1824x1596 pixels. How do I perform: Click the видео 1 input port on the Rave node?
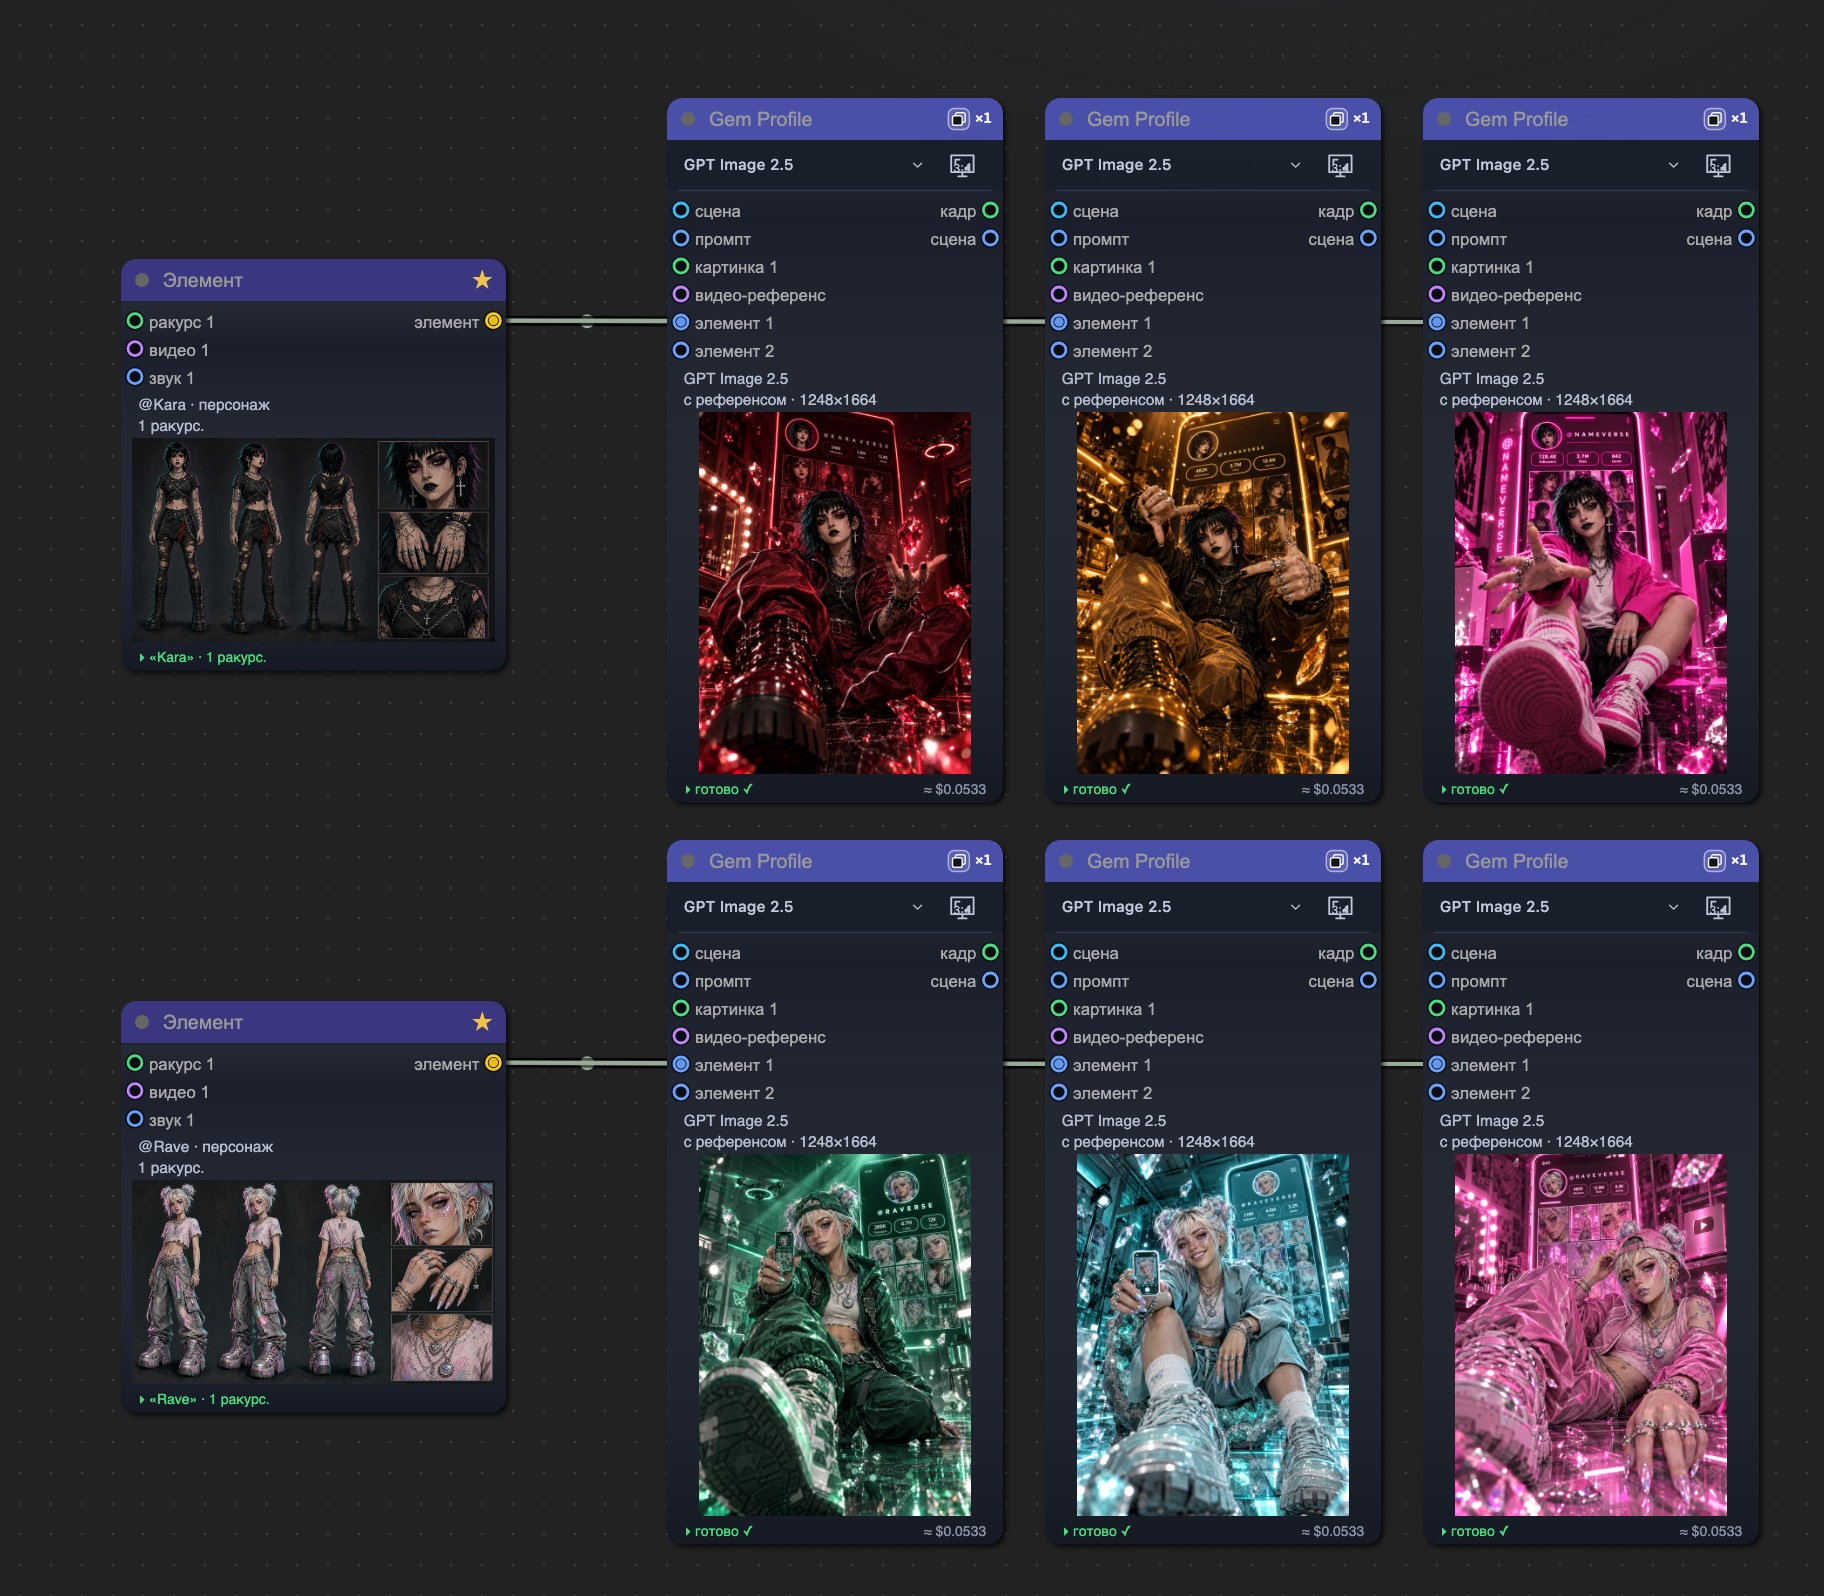(135, 1091)
